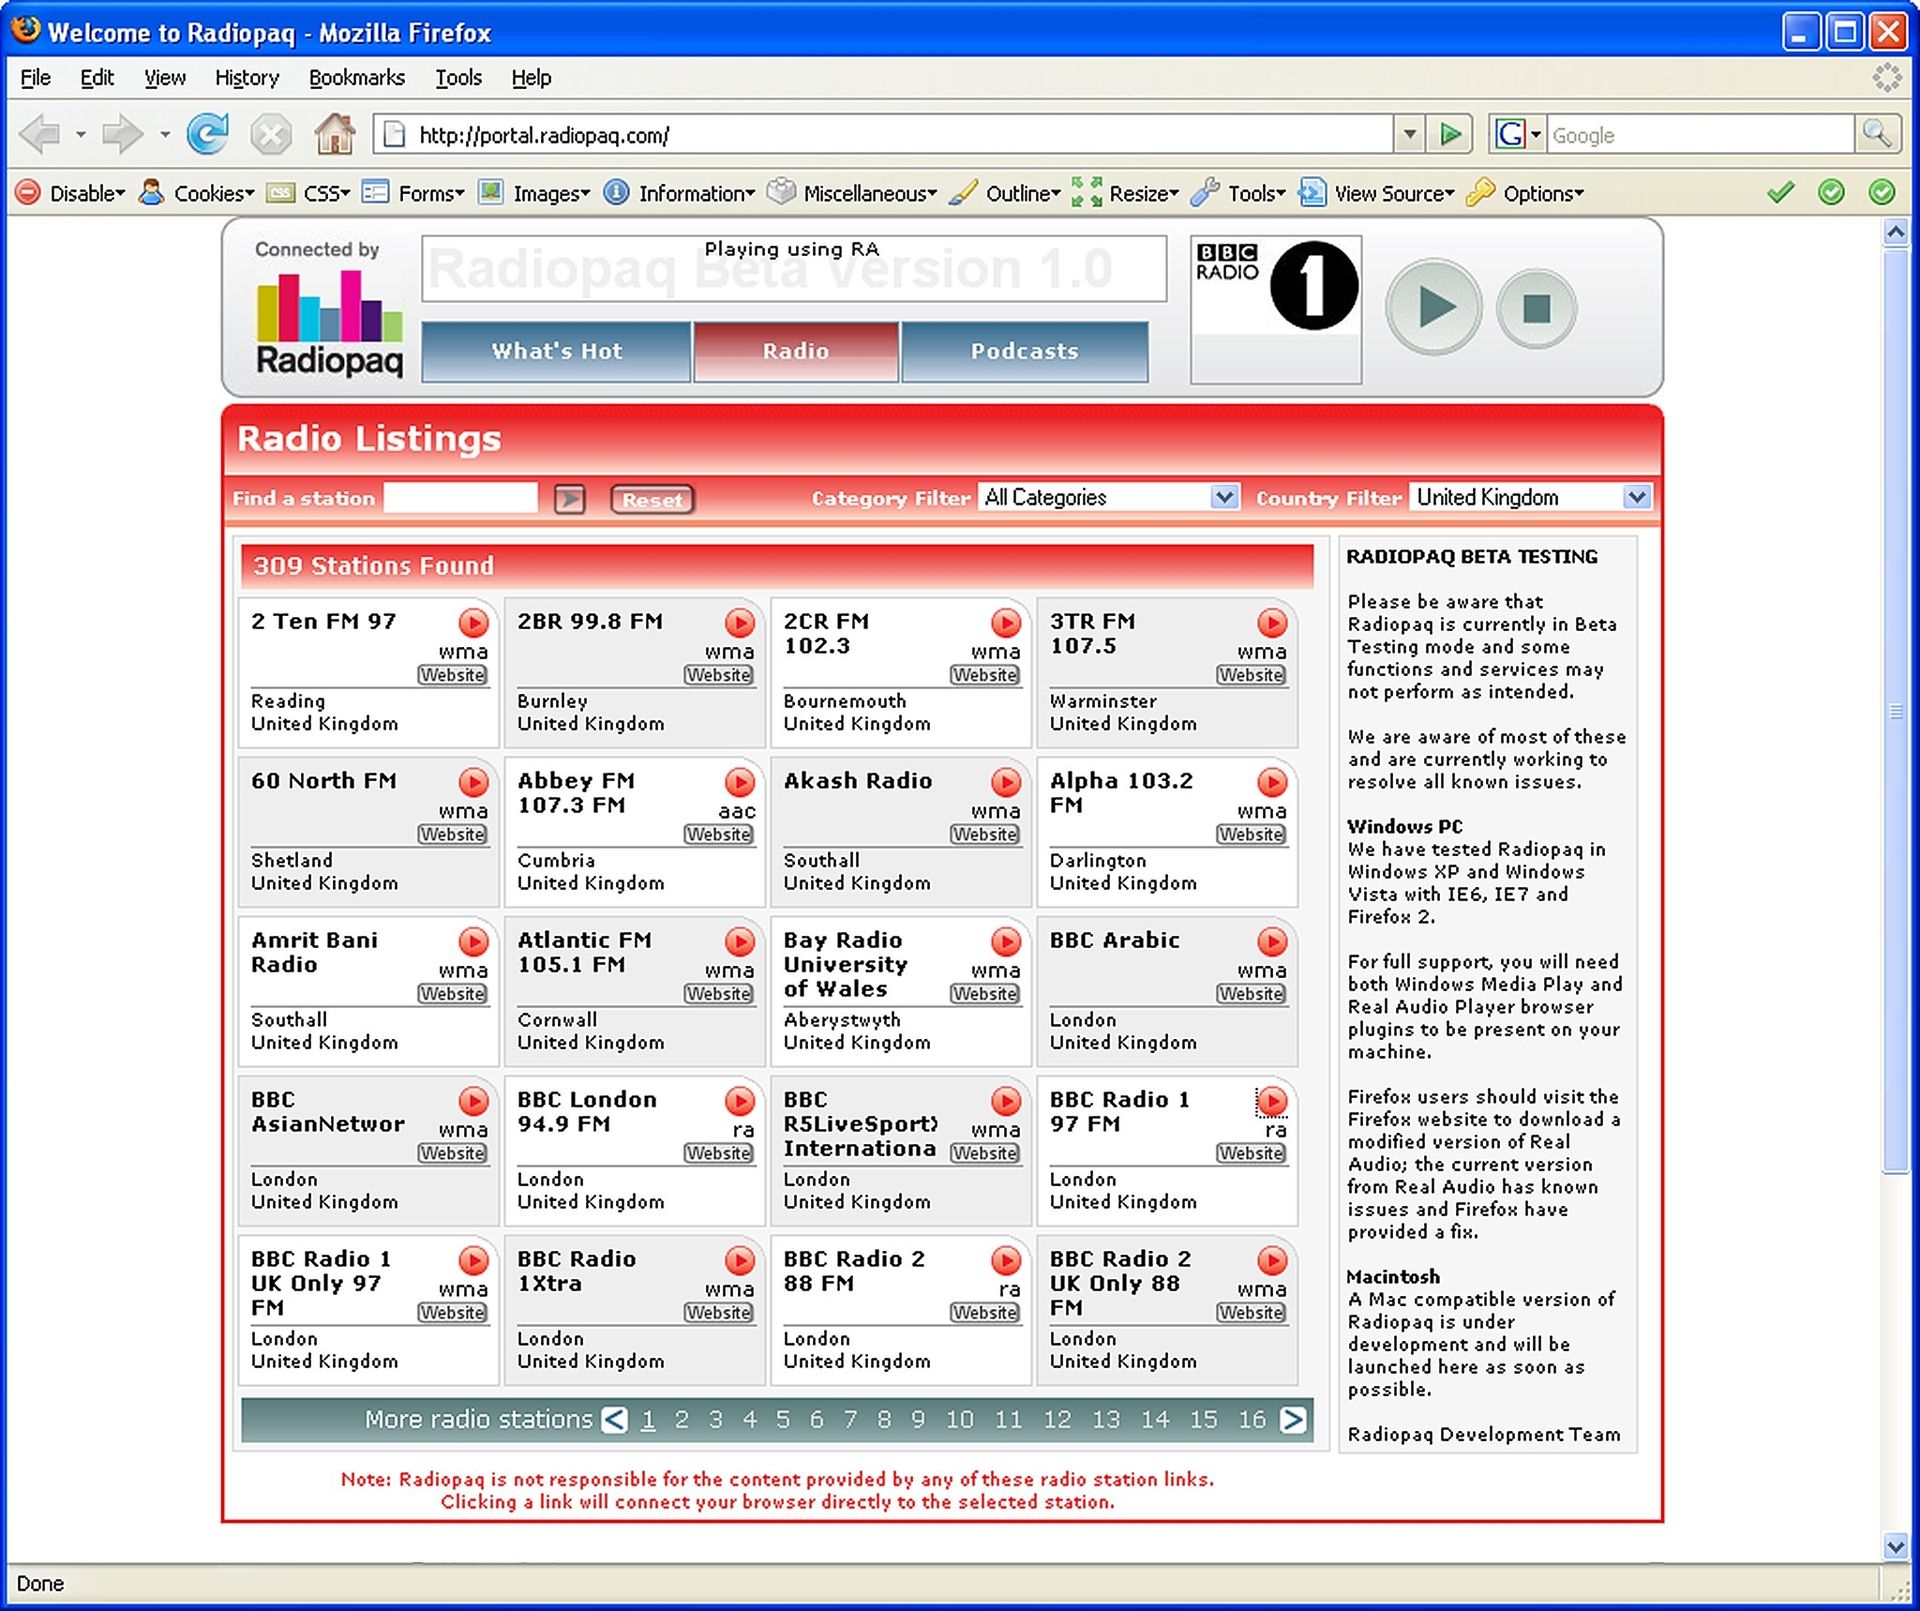
Task: Select the What's Hot tab
Action: click(x=556, y=351)
